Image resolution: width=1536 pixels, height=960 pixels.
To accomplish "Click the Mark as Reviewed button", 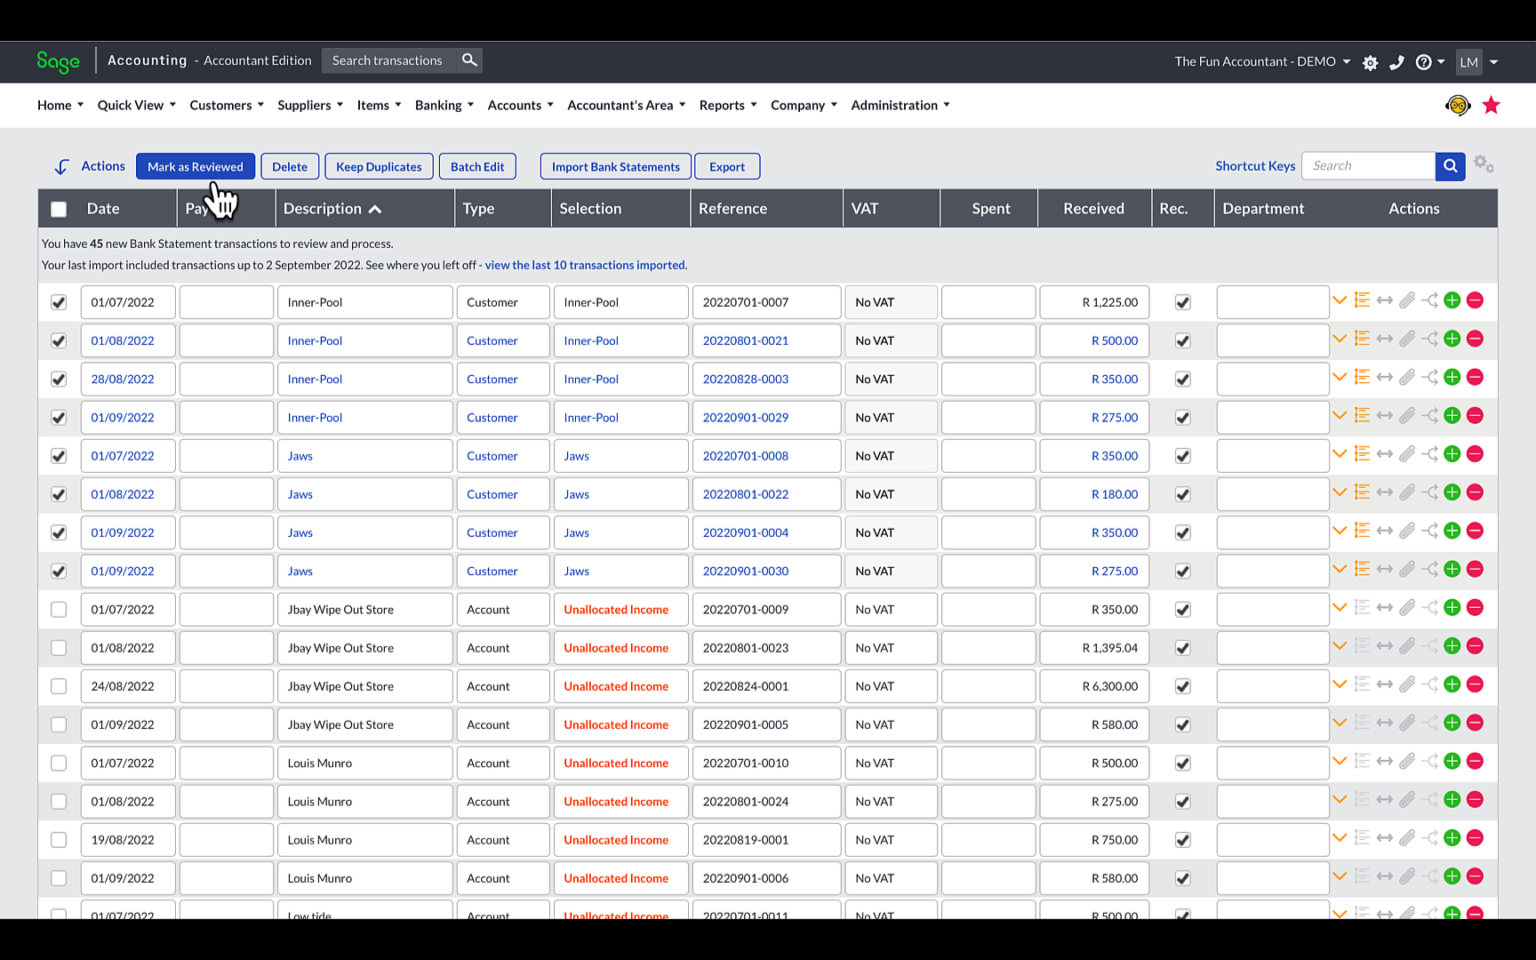I will click(x=195, y=166).
